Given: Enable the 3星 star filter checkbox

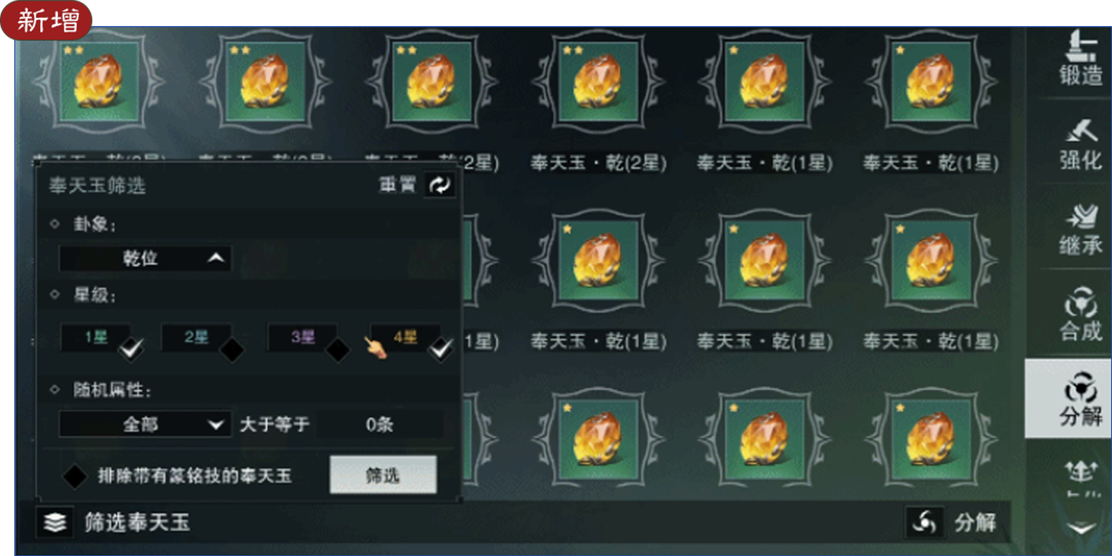Looking at the screenshot, I should pos(338,348).
